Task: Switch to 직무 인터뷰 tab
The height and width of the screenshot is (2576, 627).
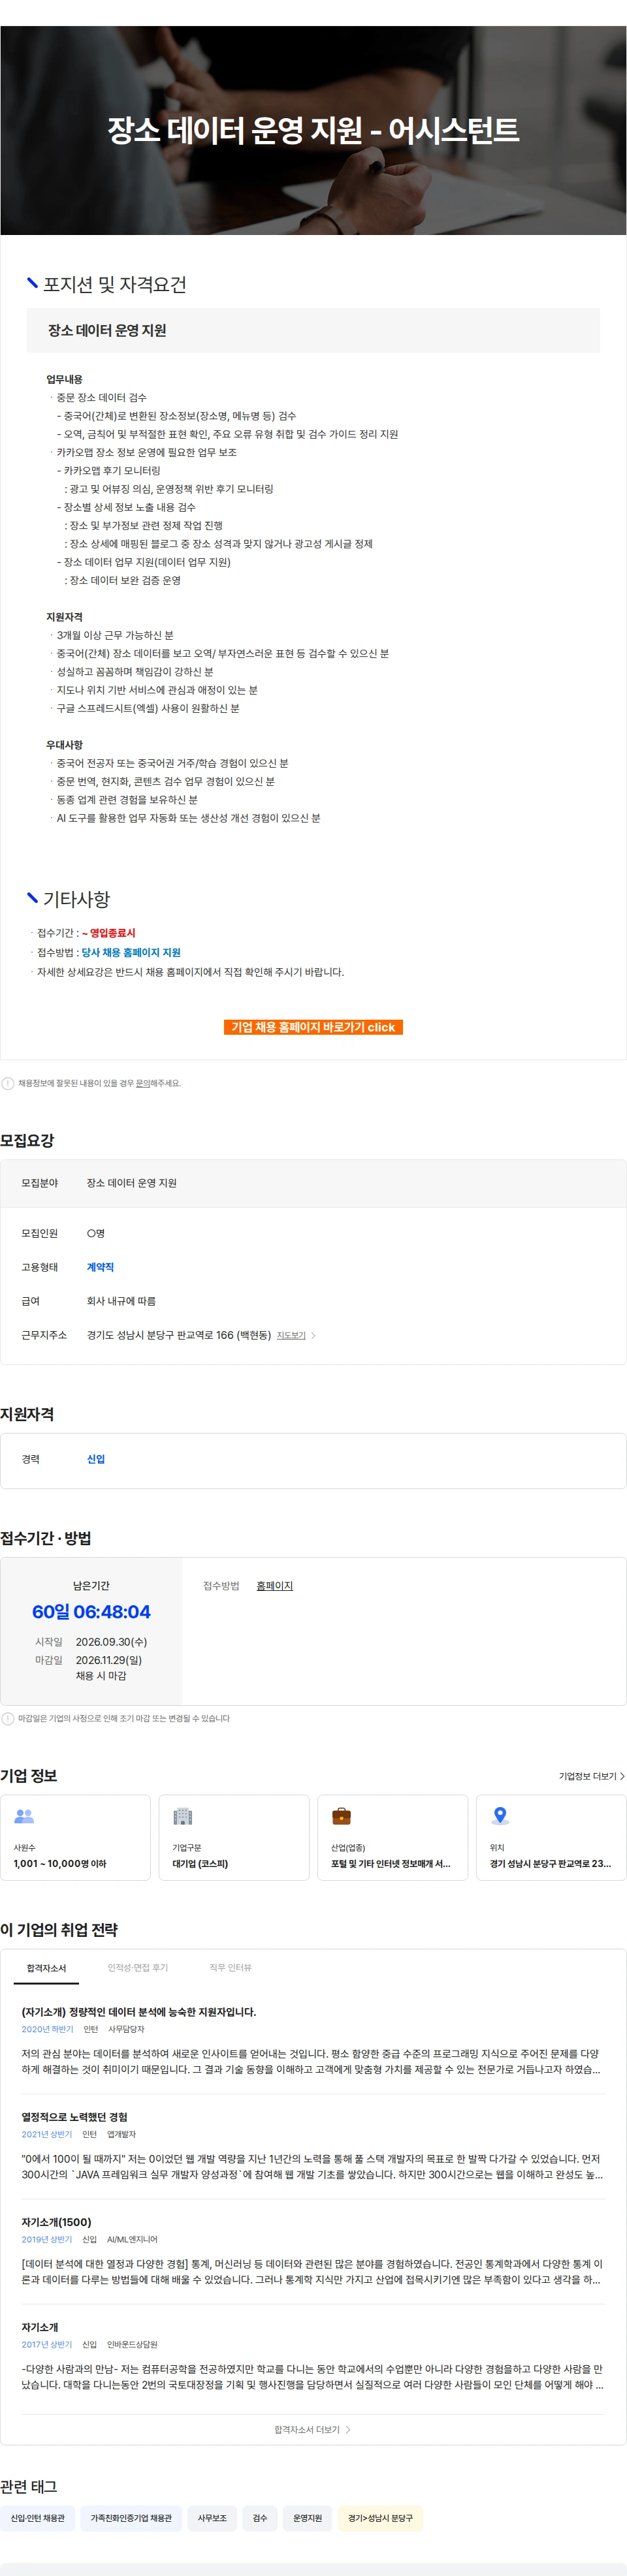Action: (x=230, y=1967)
